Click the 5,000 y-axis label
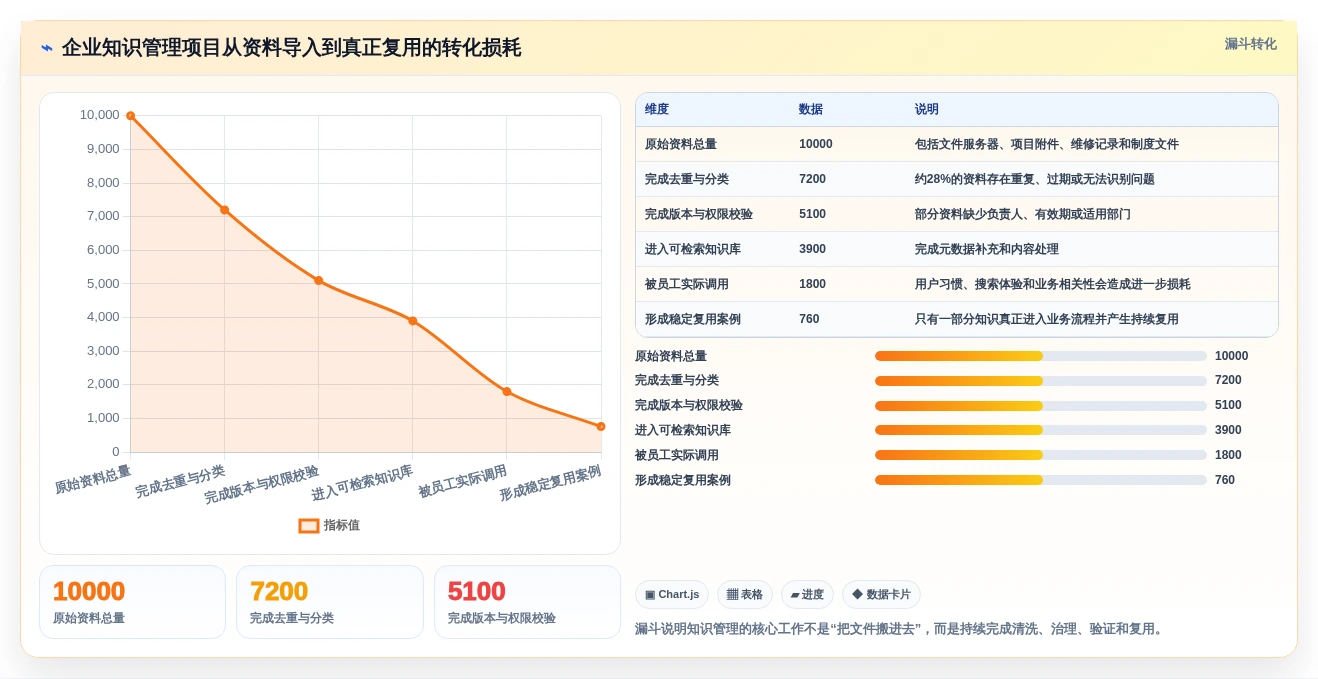The width and height of the screenshot is (1318, 679). pyautogui.click(x=102, y=284)
